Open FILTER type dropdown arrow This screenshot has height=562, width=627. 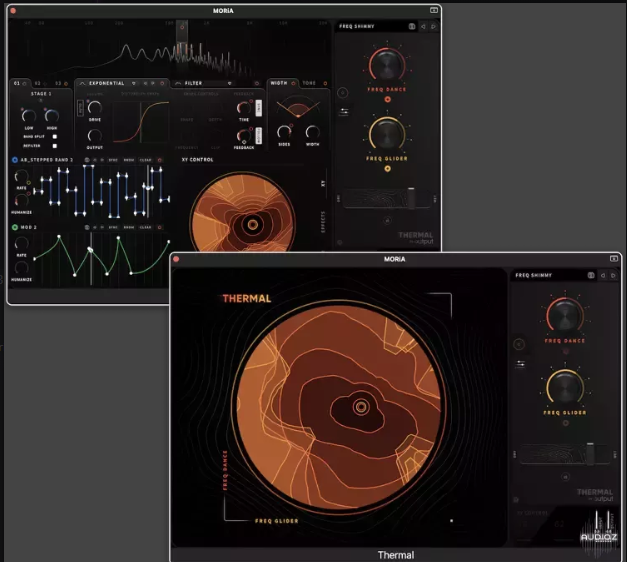tap(230, 83)
